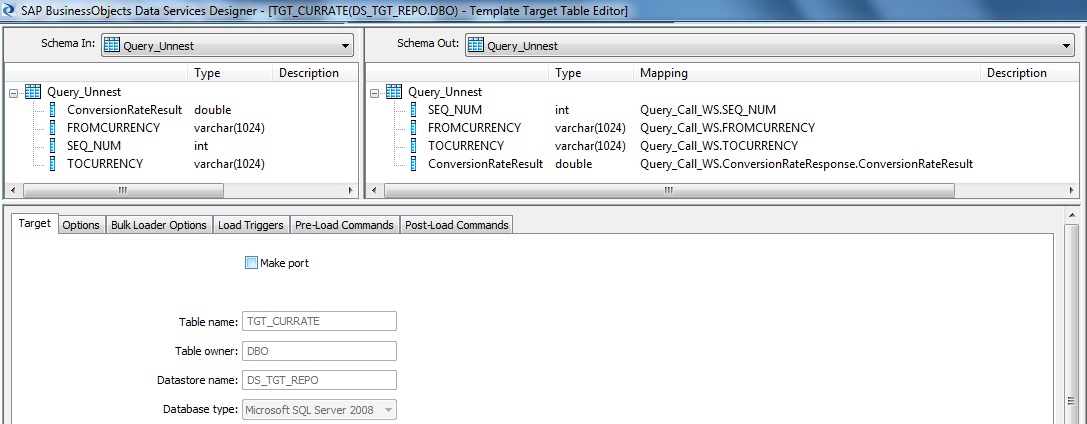Click the Description column header in Schema In

tap(315, 73)
